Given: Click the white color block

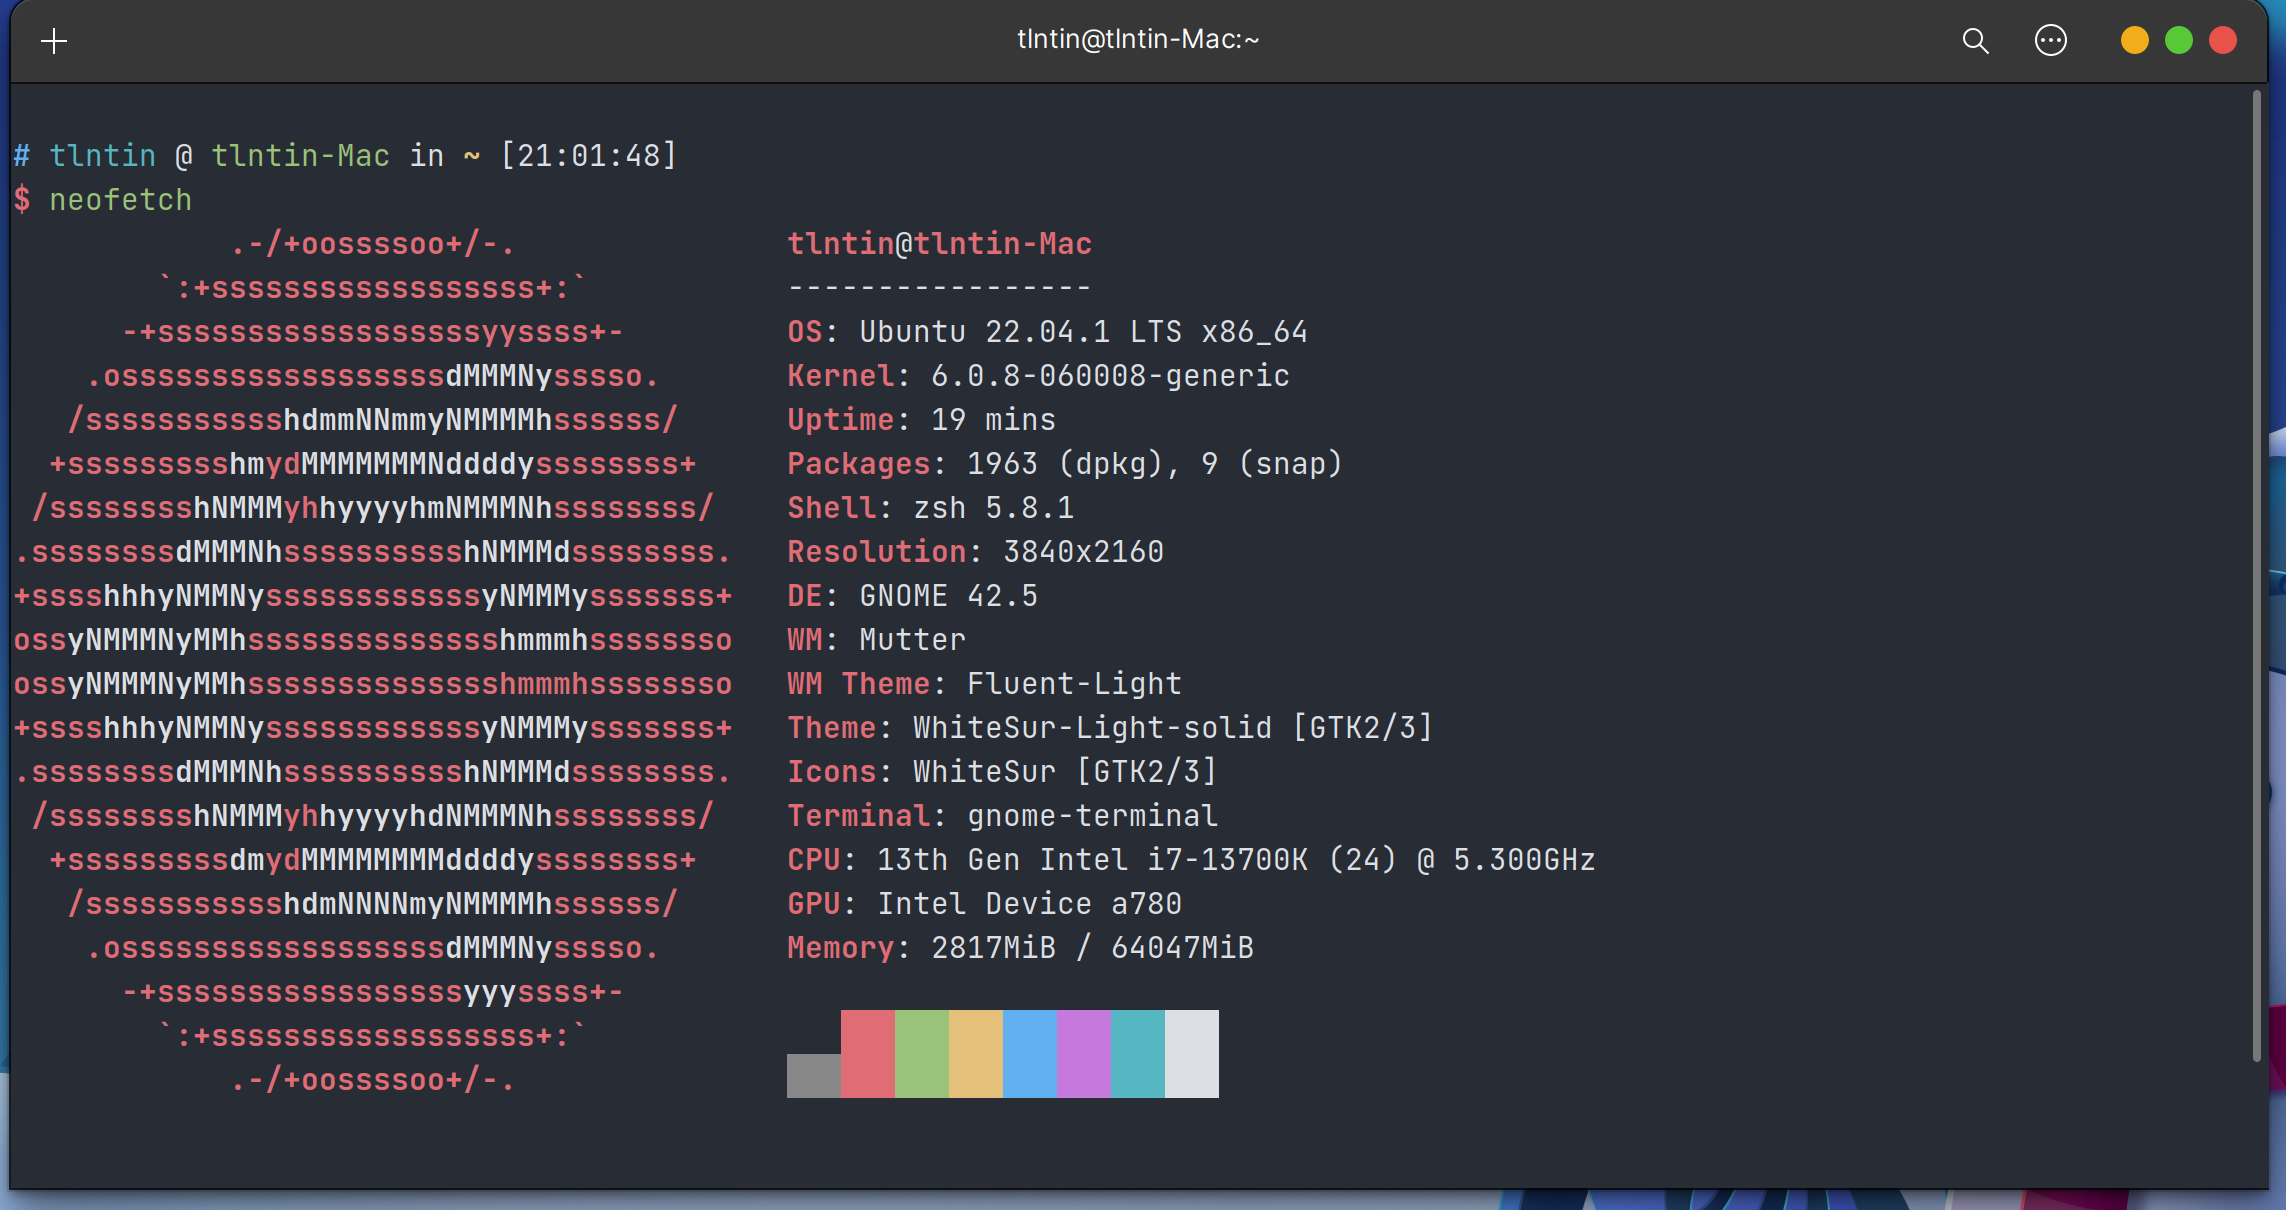Looking at the screenshot, I should 1191,1053.
